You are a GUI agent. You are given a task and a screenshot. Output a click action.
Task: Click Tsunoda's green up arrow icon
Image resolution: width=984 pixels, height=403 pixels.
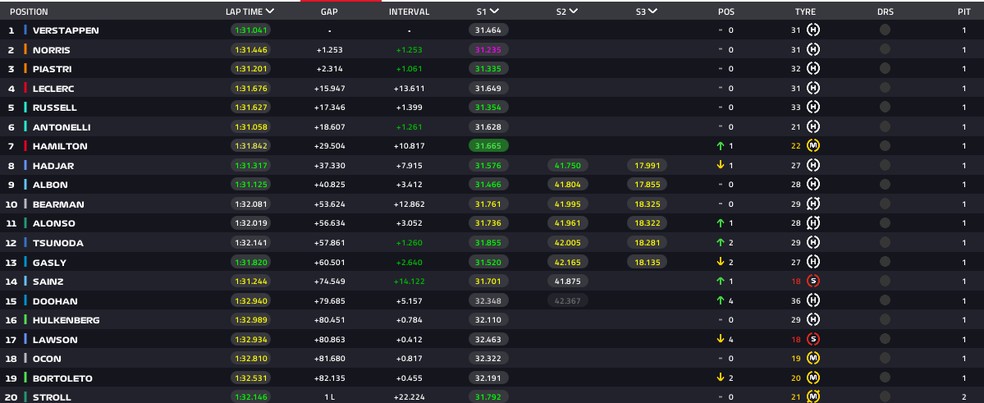(719, 243)
